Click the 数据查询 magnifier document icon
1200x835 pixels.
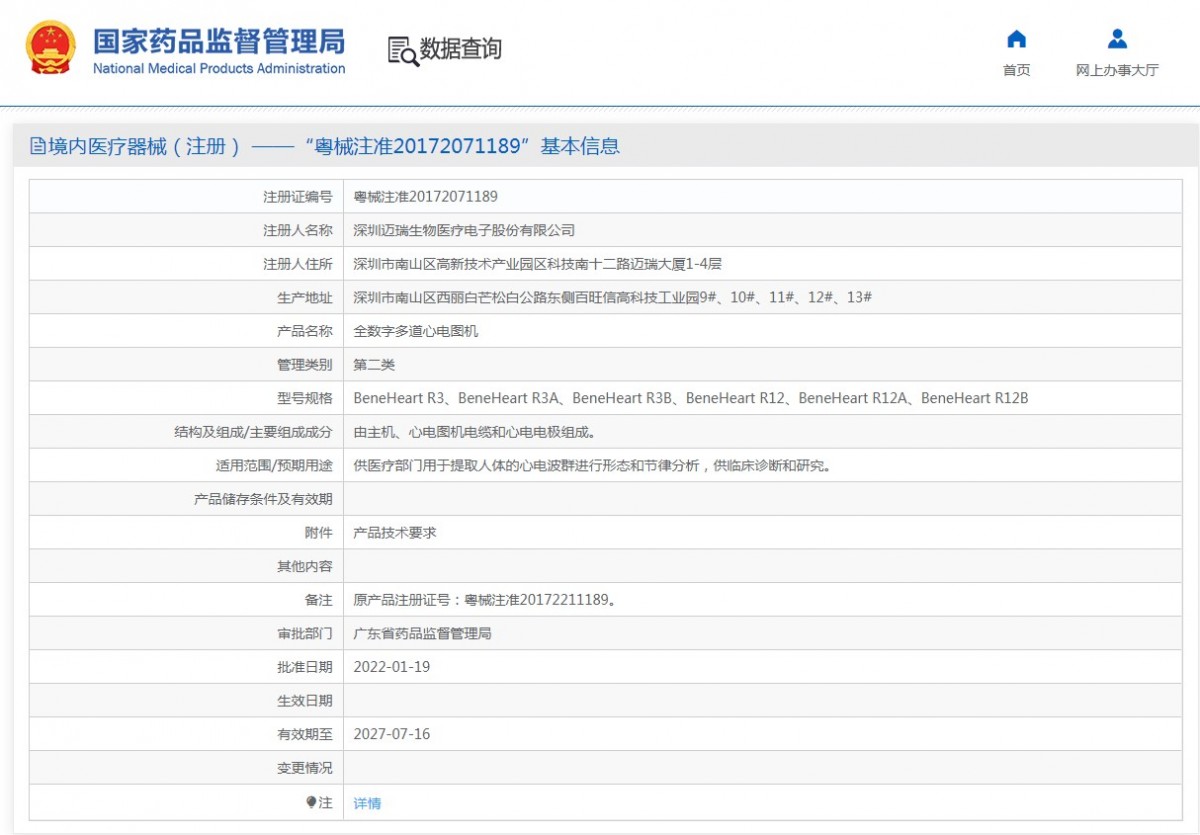click(x=402, y=50)
